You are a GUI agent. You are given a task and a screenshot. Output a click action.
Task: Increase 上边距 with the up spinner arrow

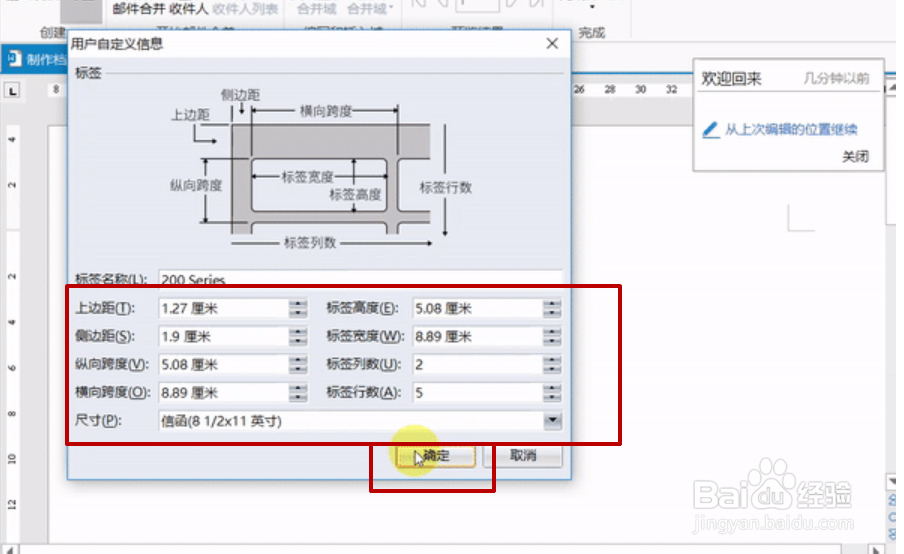tap(298, 304)
